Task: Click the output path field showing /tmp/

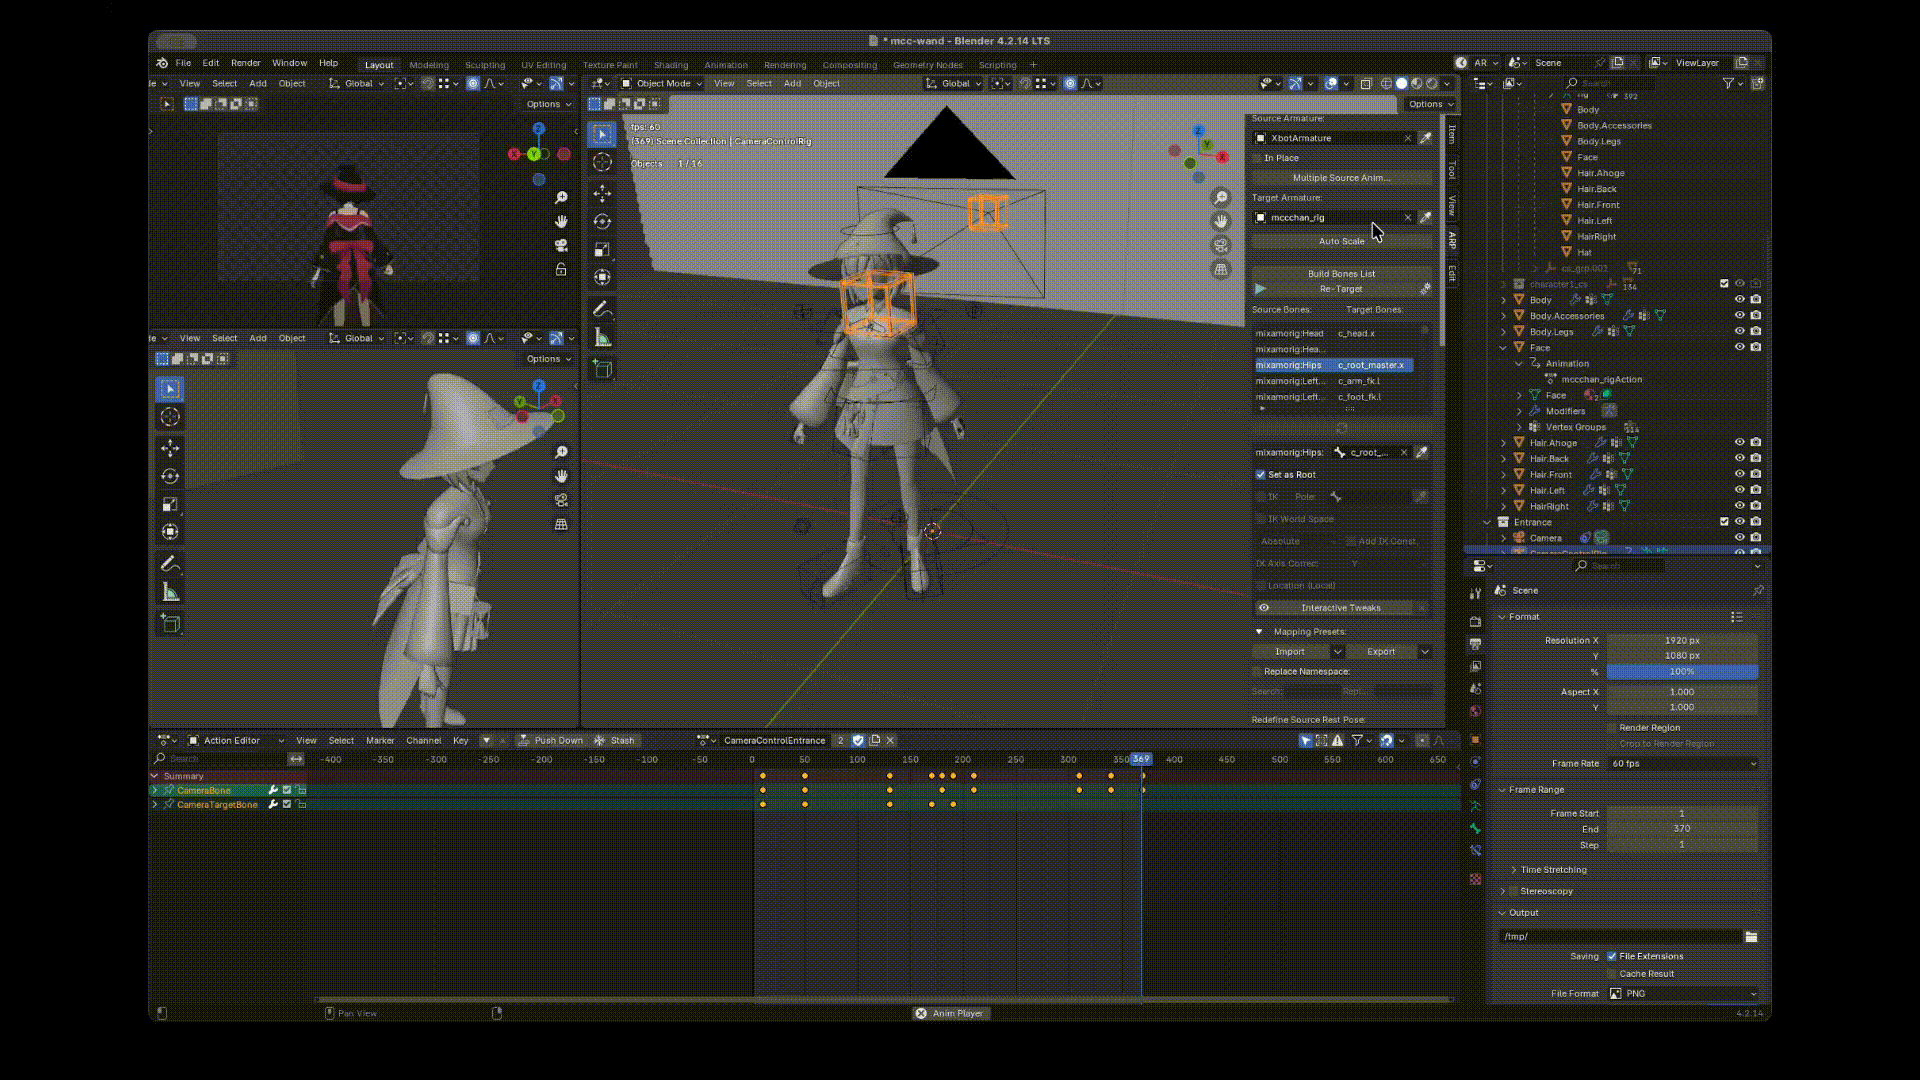Action: pos(1620,937)
